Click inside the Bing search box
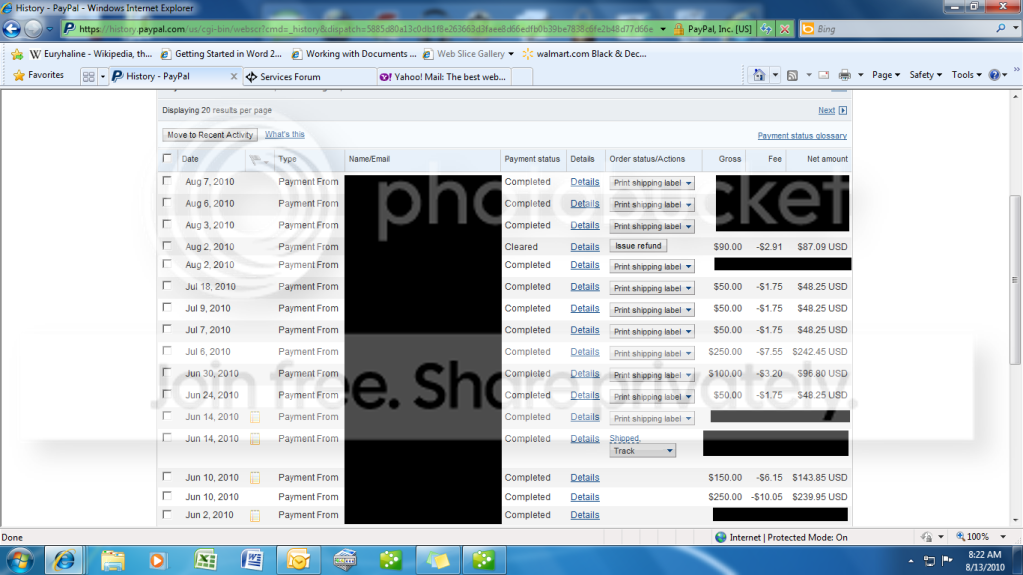The height and width of the screenshot is (575, 1023). pyautogui.click(x=904, y=29)
